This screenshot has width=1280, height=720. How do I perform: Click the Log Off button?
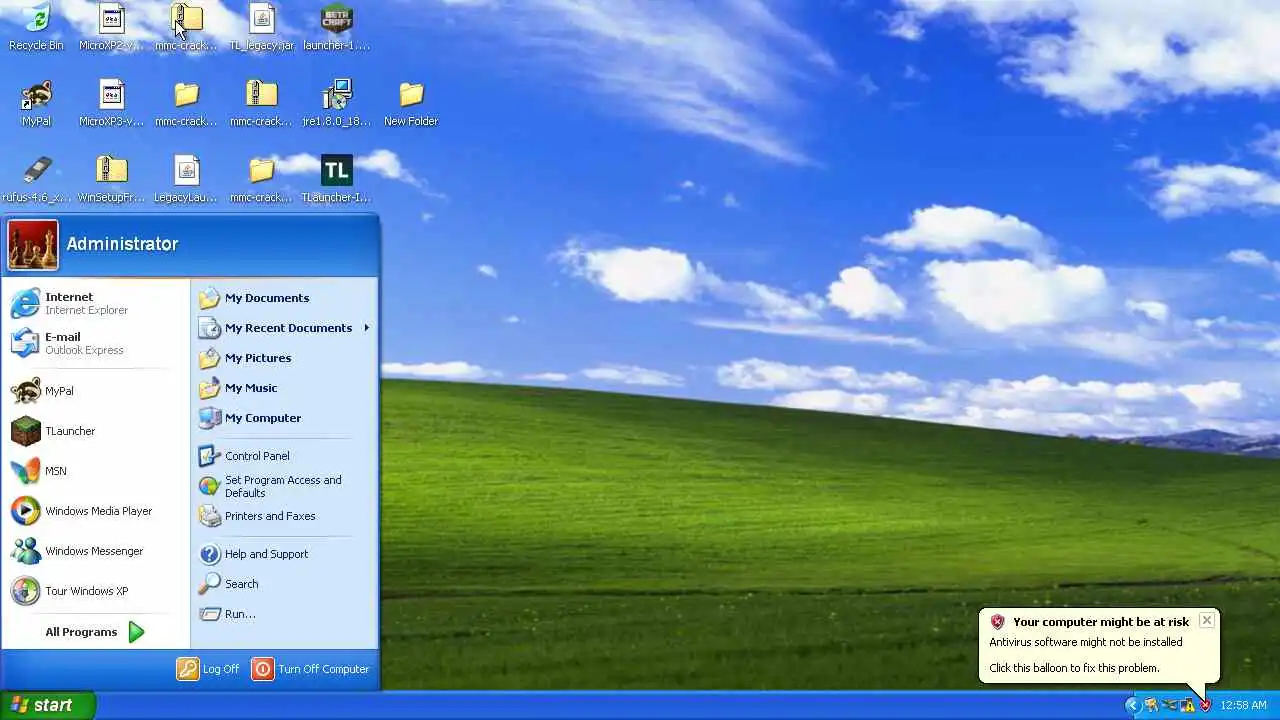click(x=208, y=669)
